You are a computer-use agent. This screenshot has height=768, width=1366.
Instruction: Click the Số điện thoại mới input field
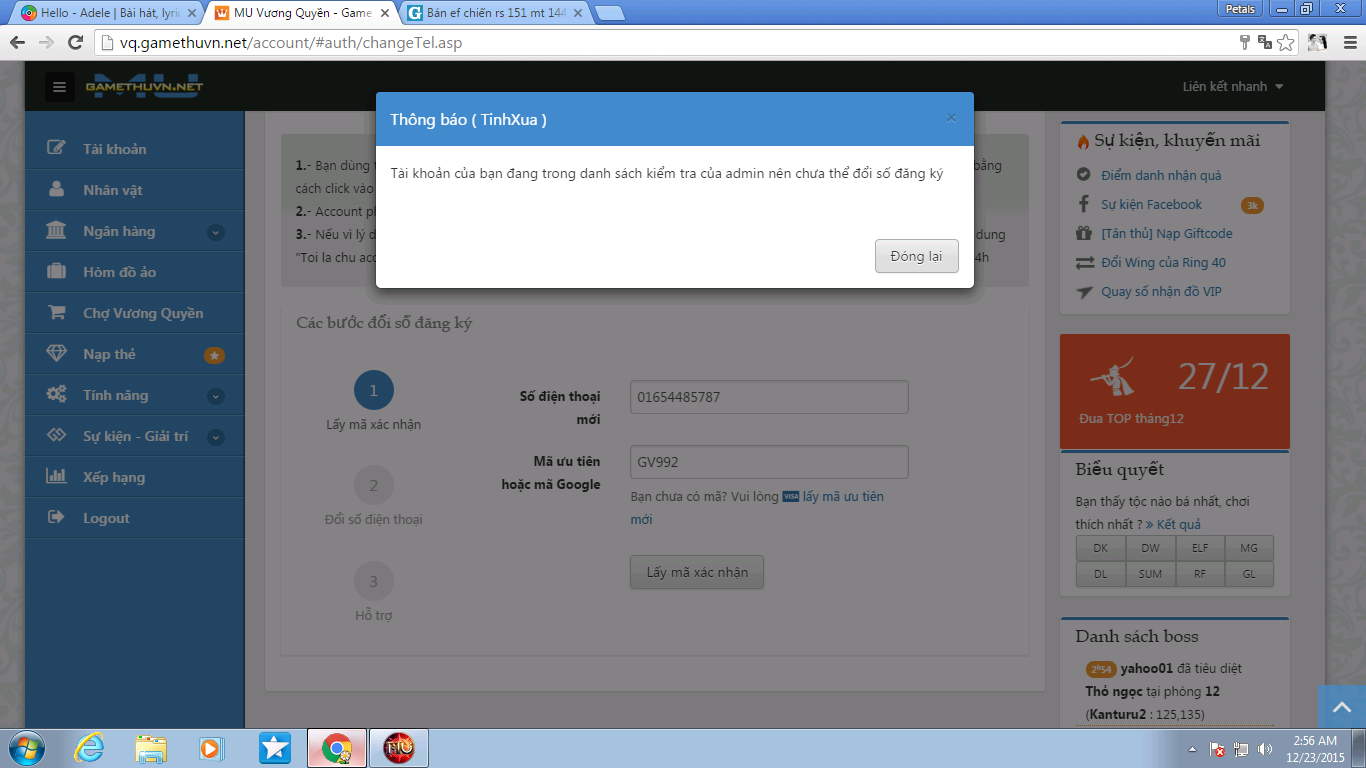click(768, 397)
